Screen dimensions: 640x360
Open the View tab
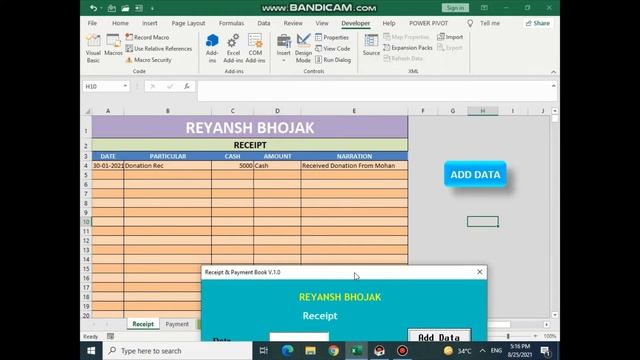pyautogui.click(x=322, y=23)
